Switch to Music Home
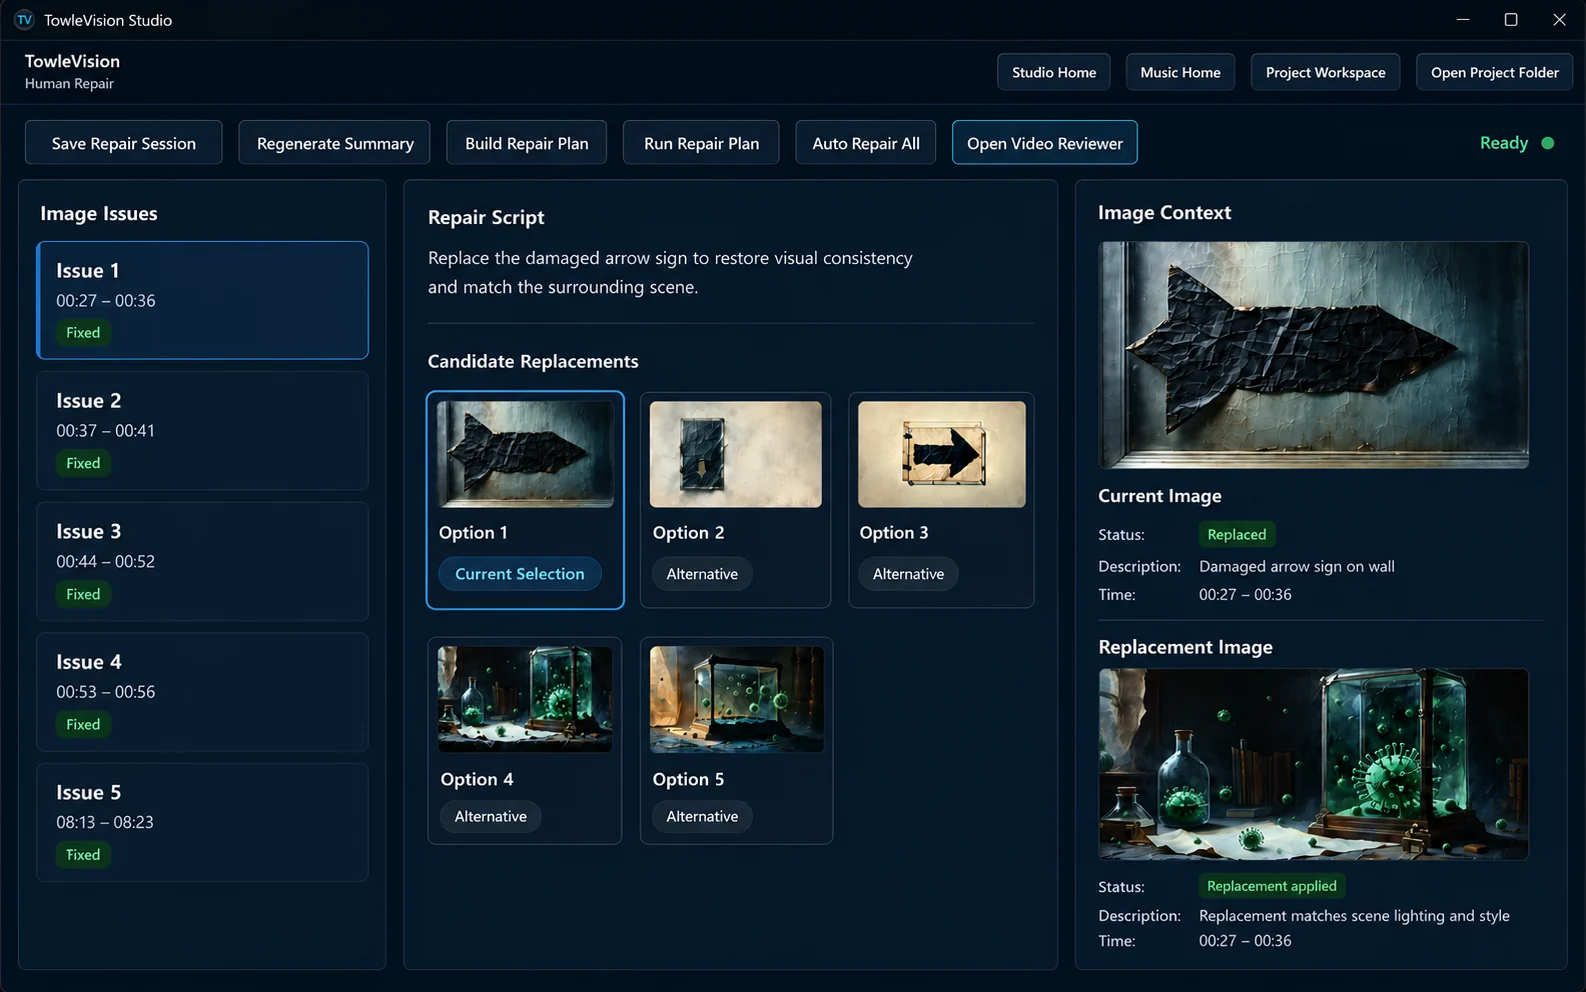 (1180, 72)
